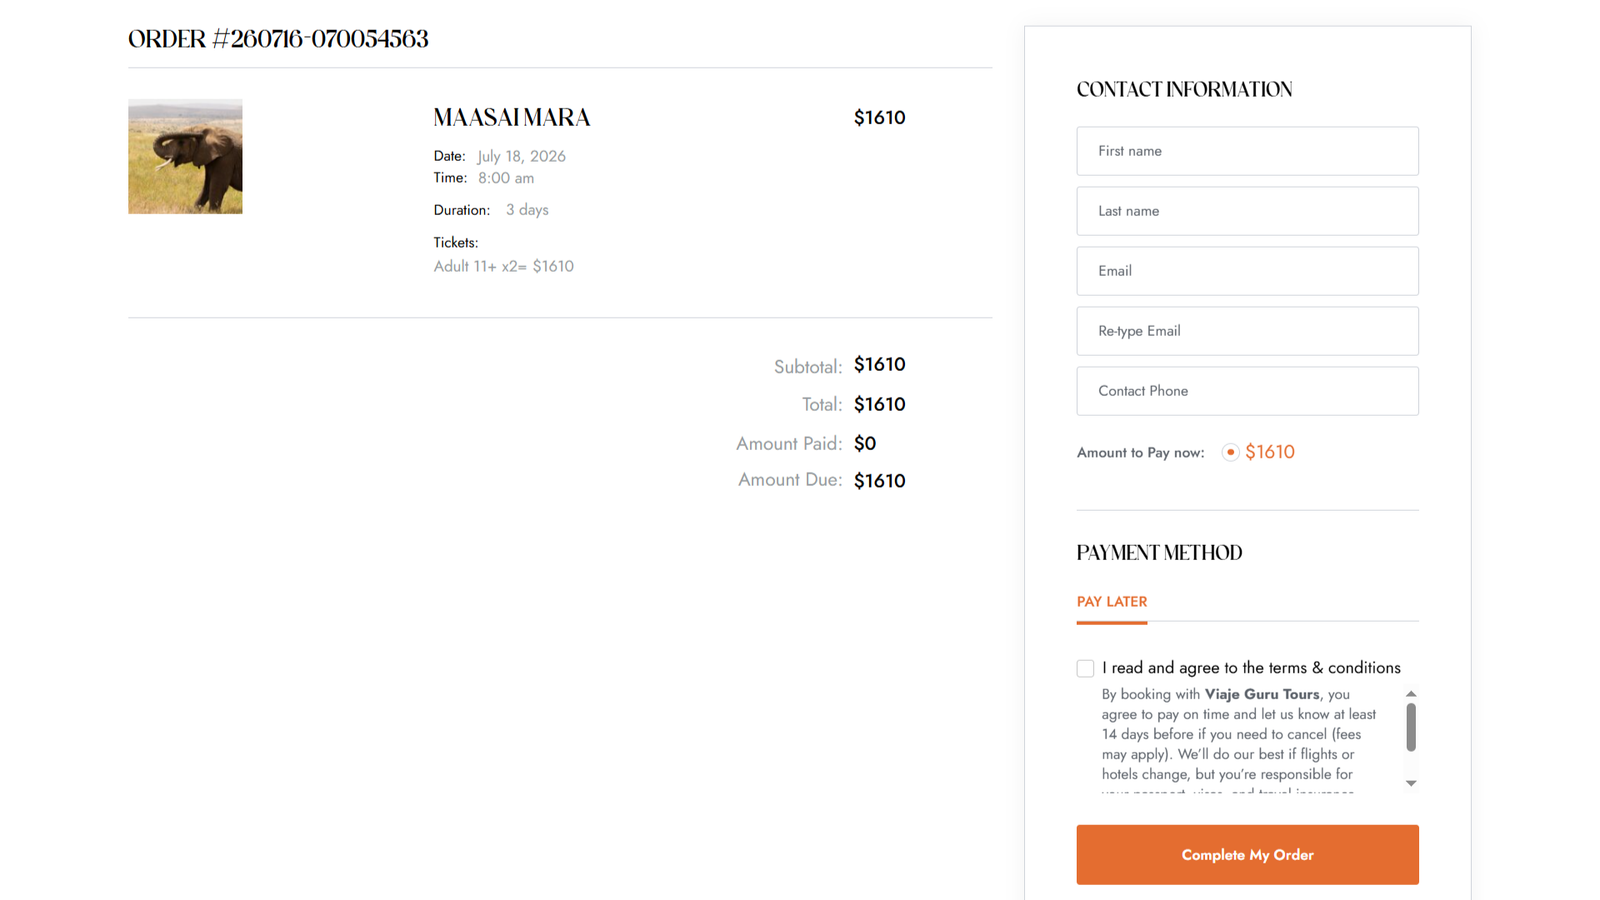Click the Complete My Order button
The image size is (1600, 900).
(1247, 855)
